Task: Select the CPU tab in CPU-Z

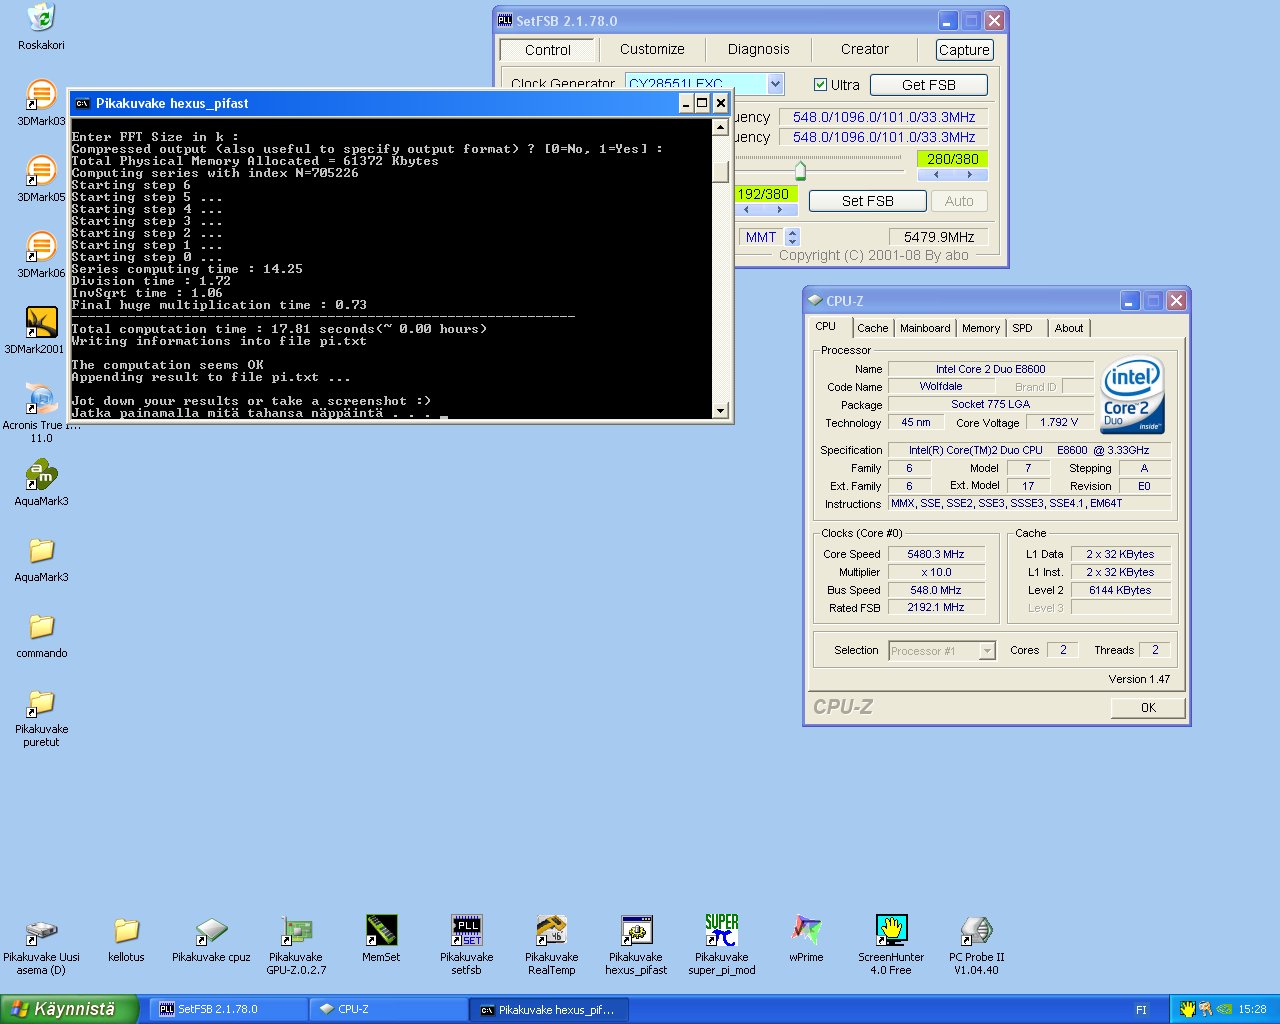Action: [x=826, y=327]
